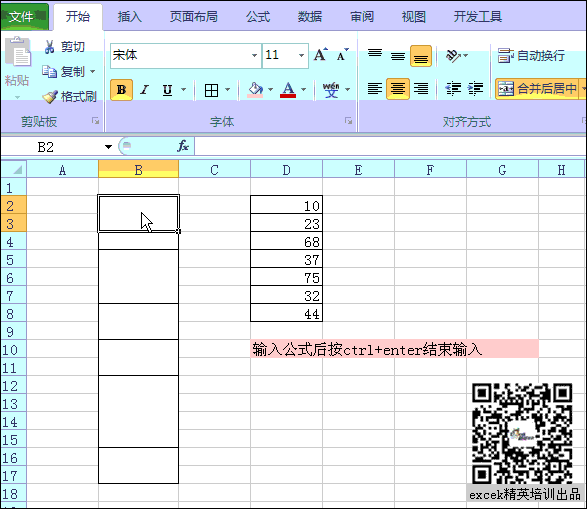Open the paste options dropdown arrow
587x509 pixels.
17,97
